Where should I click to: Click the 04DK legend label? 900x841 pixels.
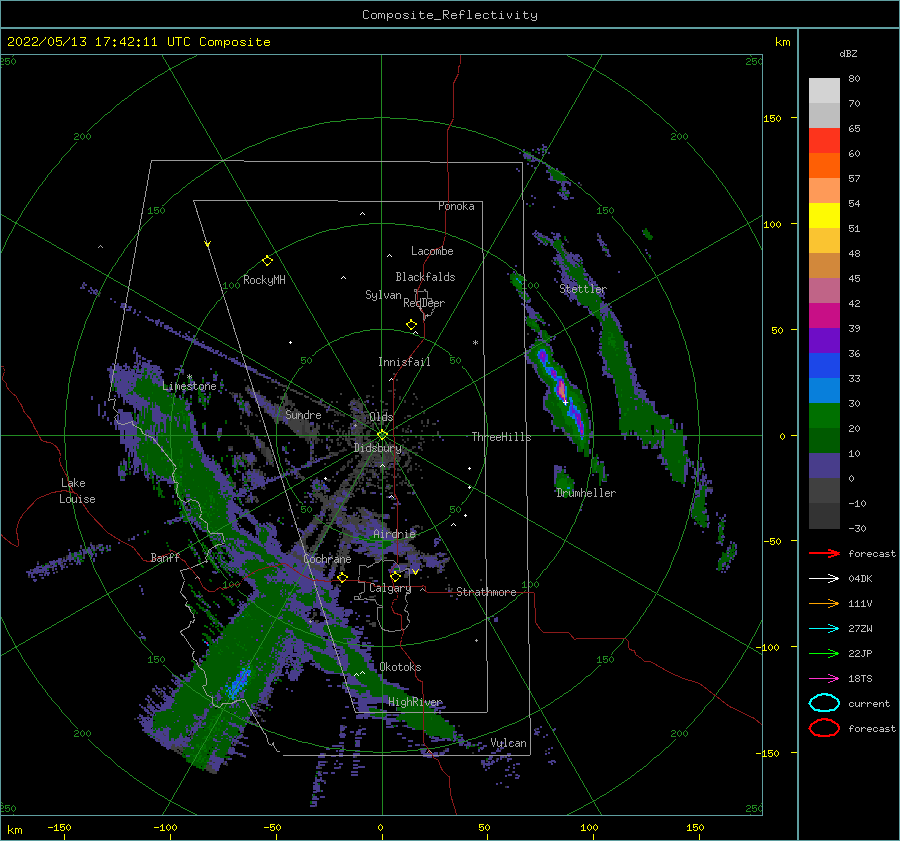coord(860,579)
